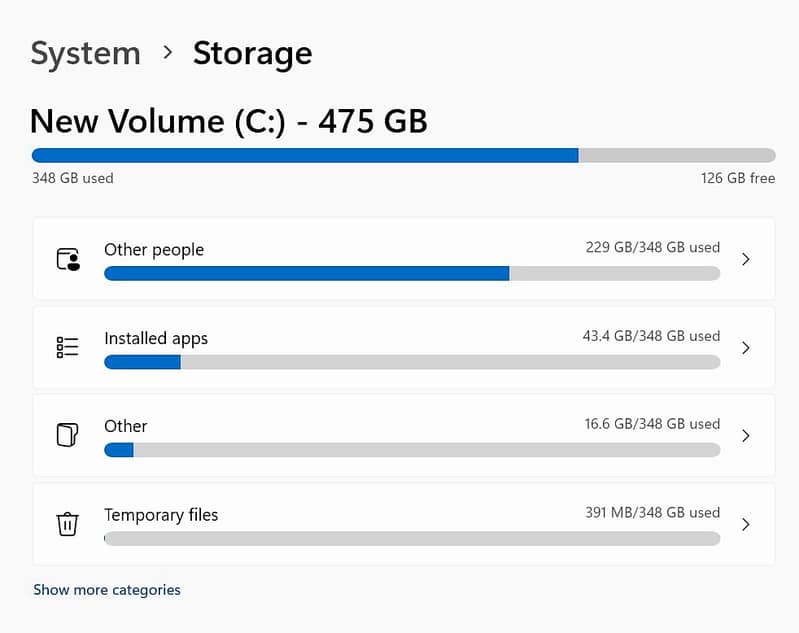Open the Other people label
The height and width of the screenshot is (633, 799).
[x=154, y=249]
